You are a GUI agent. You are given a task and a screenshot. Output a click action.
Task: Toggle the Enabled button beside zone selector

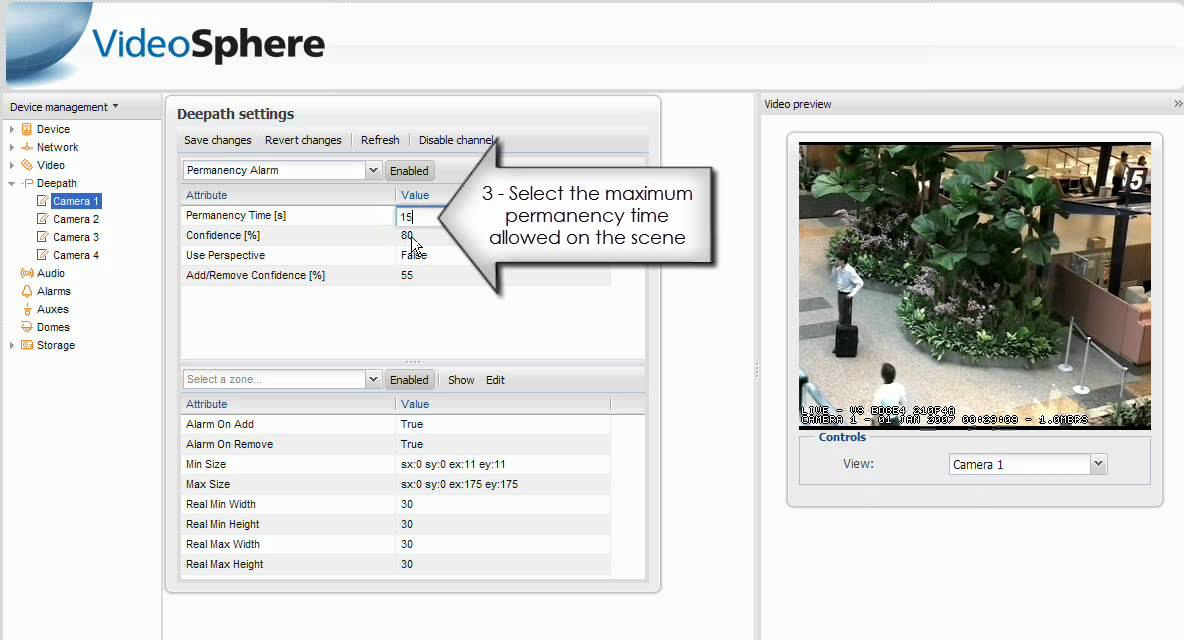pos(409,380)
